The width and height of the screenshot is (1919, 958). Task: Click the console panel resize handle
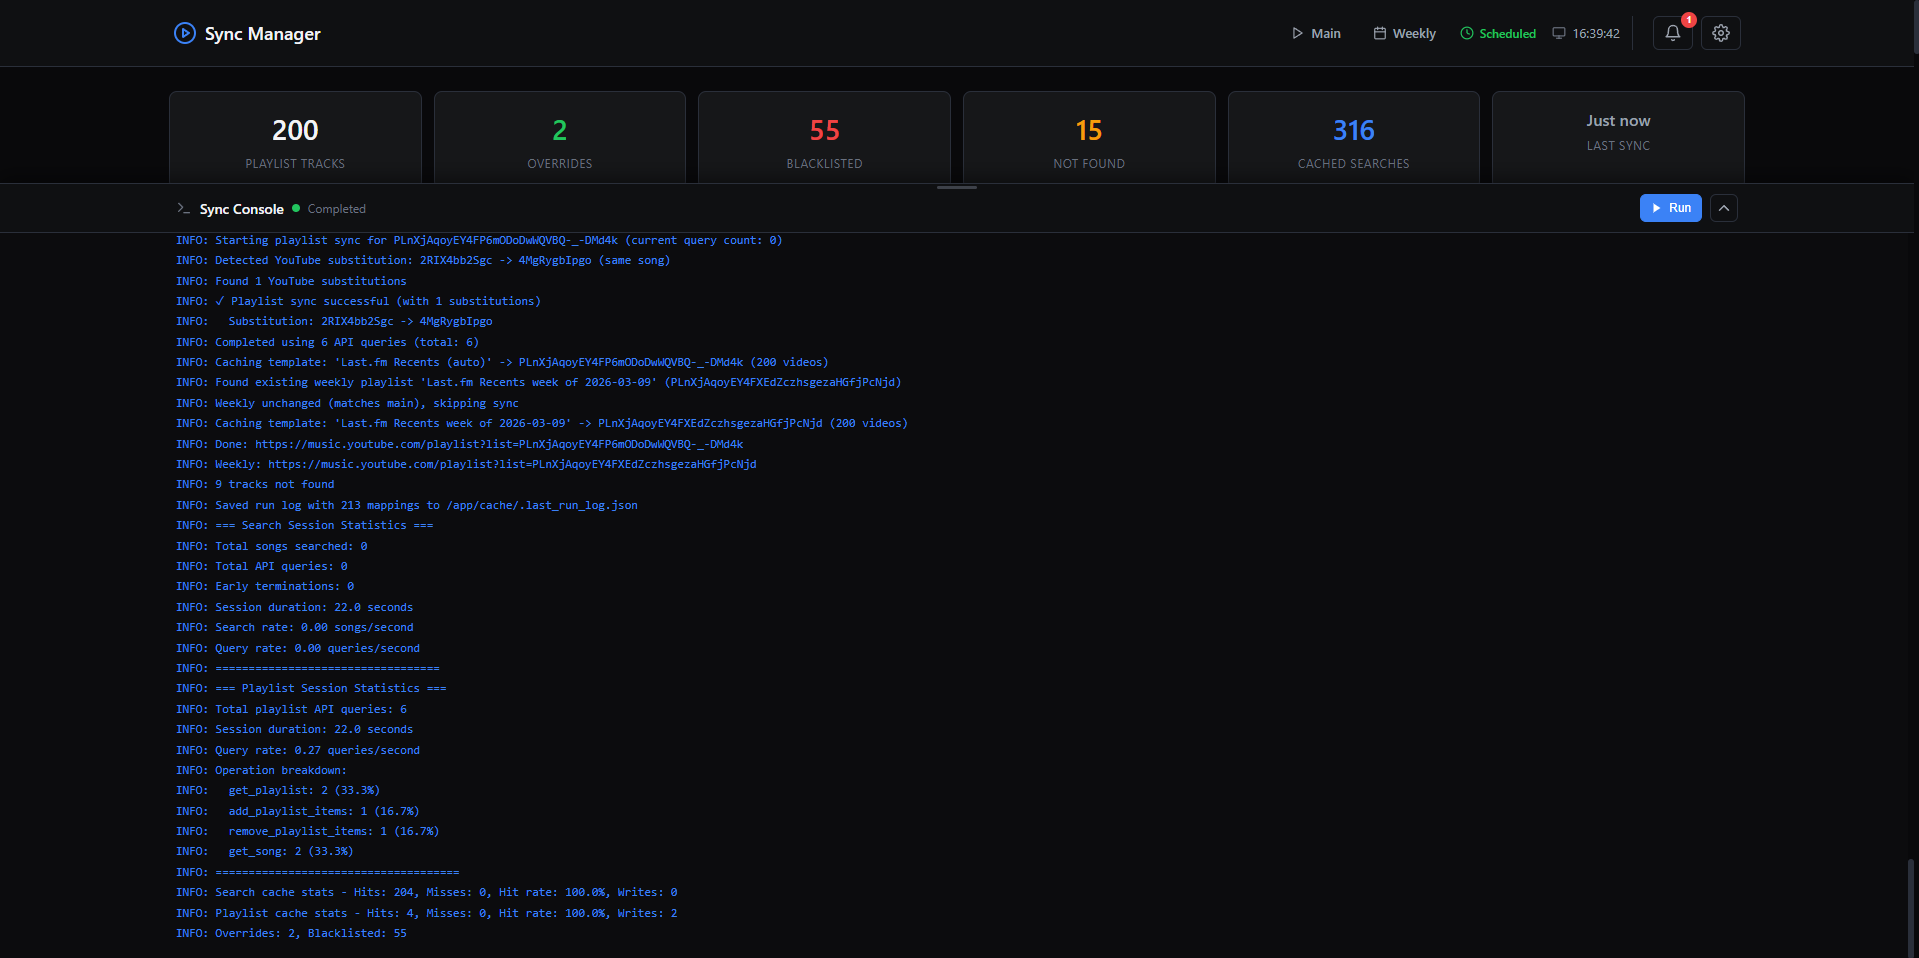click(958, 187)
